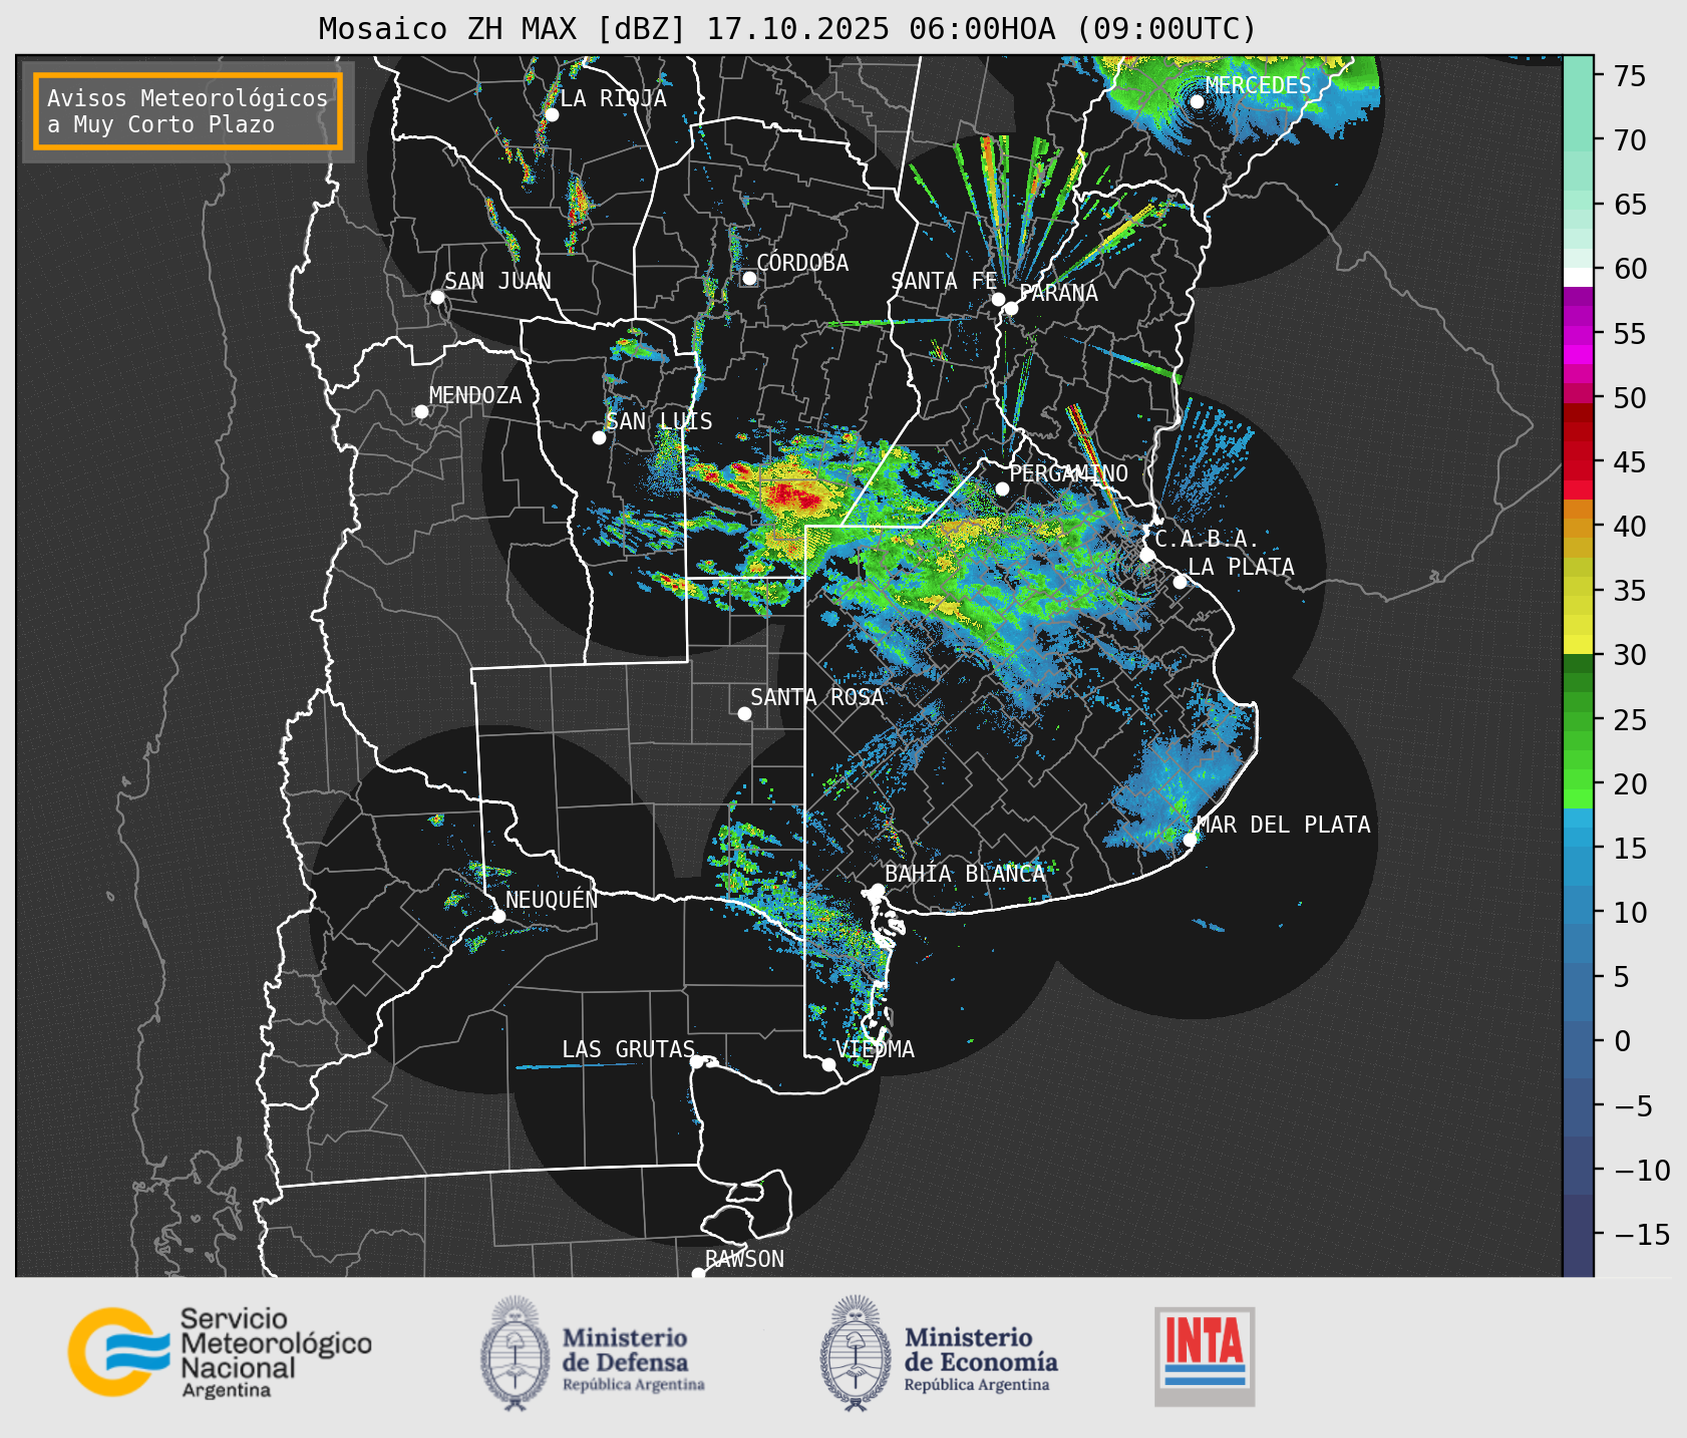The height and width of the screenshot is (1438, 1687).
Task: Click the MERCEDES radar marker dot
Action: click(1197, 102)
